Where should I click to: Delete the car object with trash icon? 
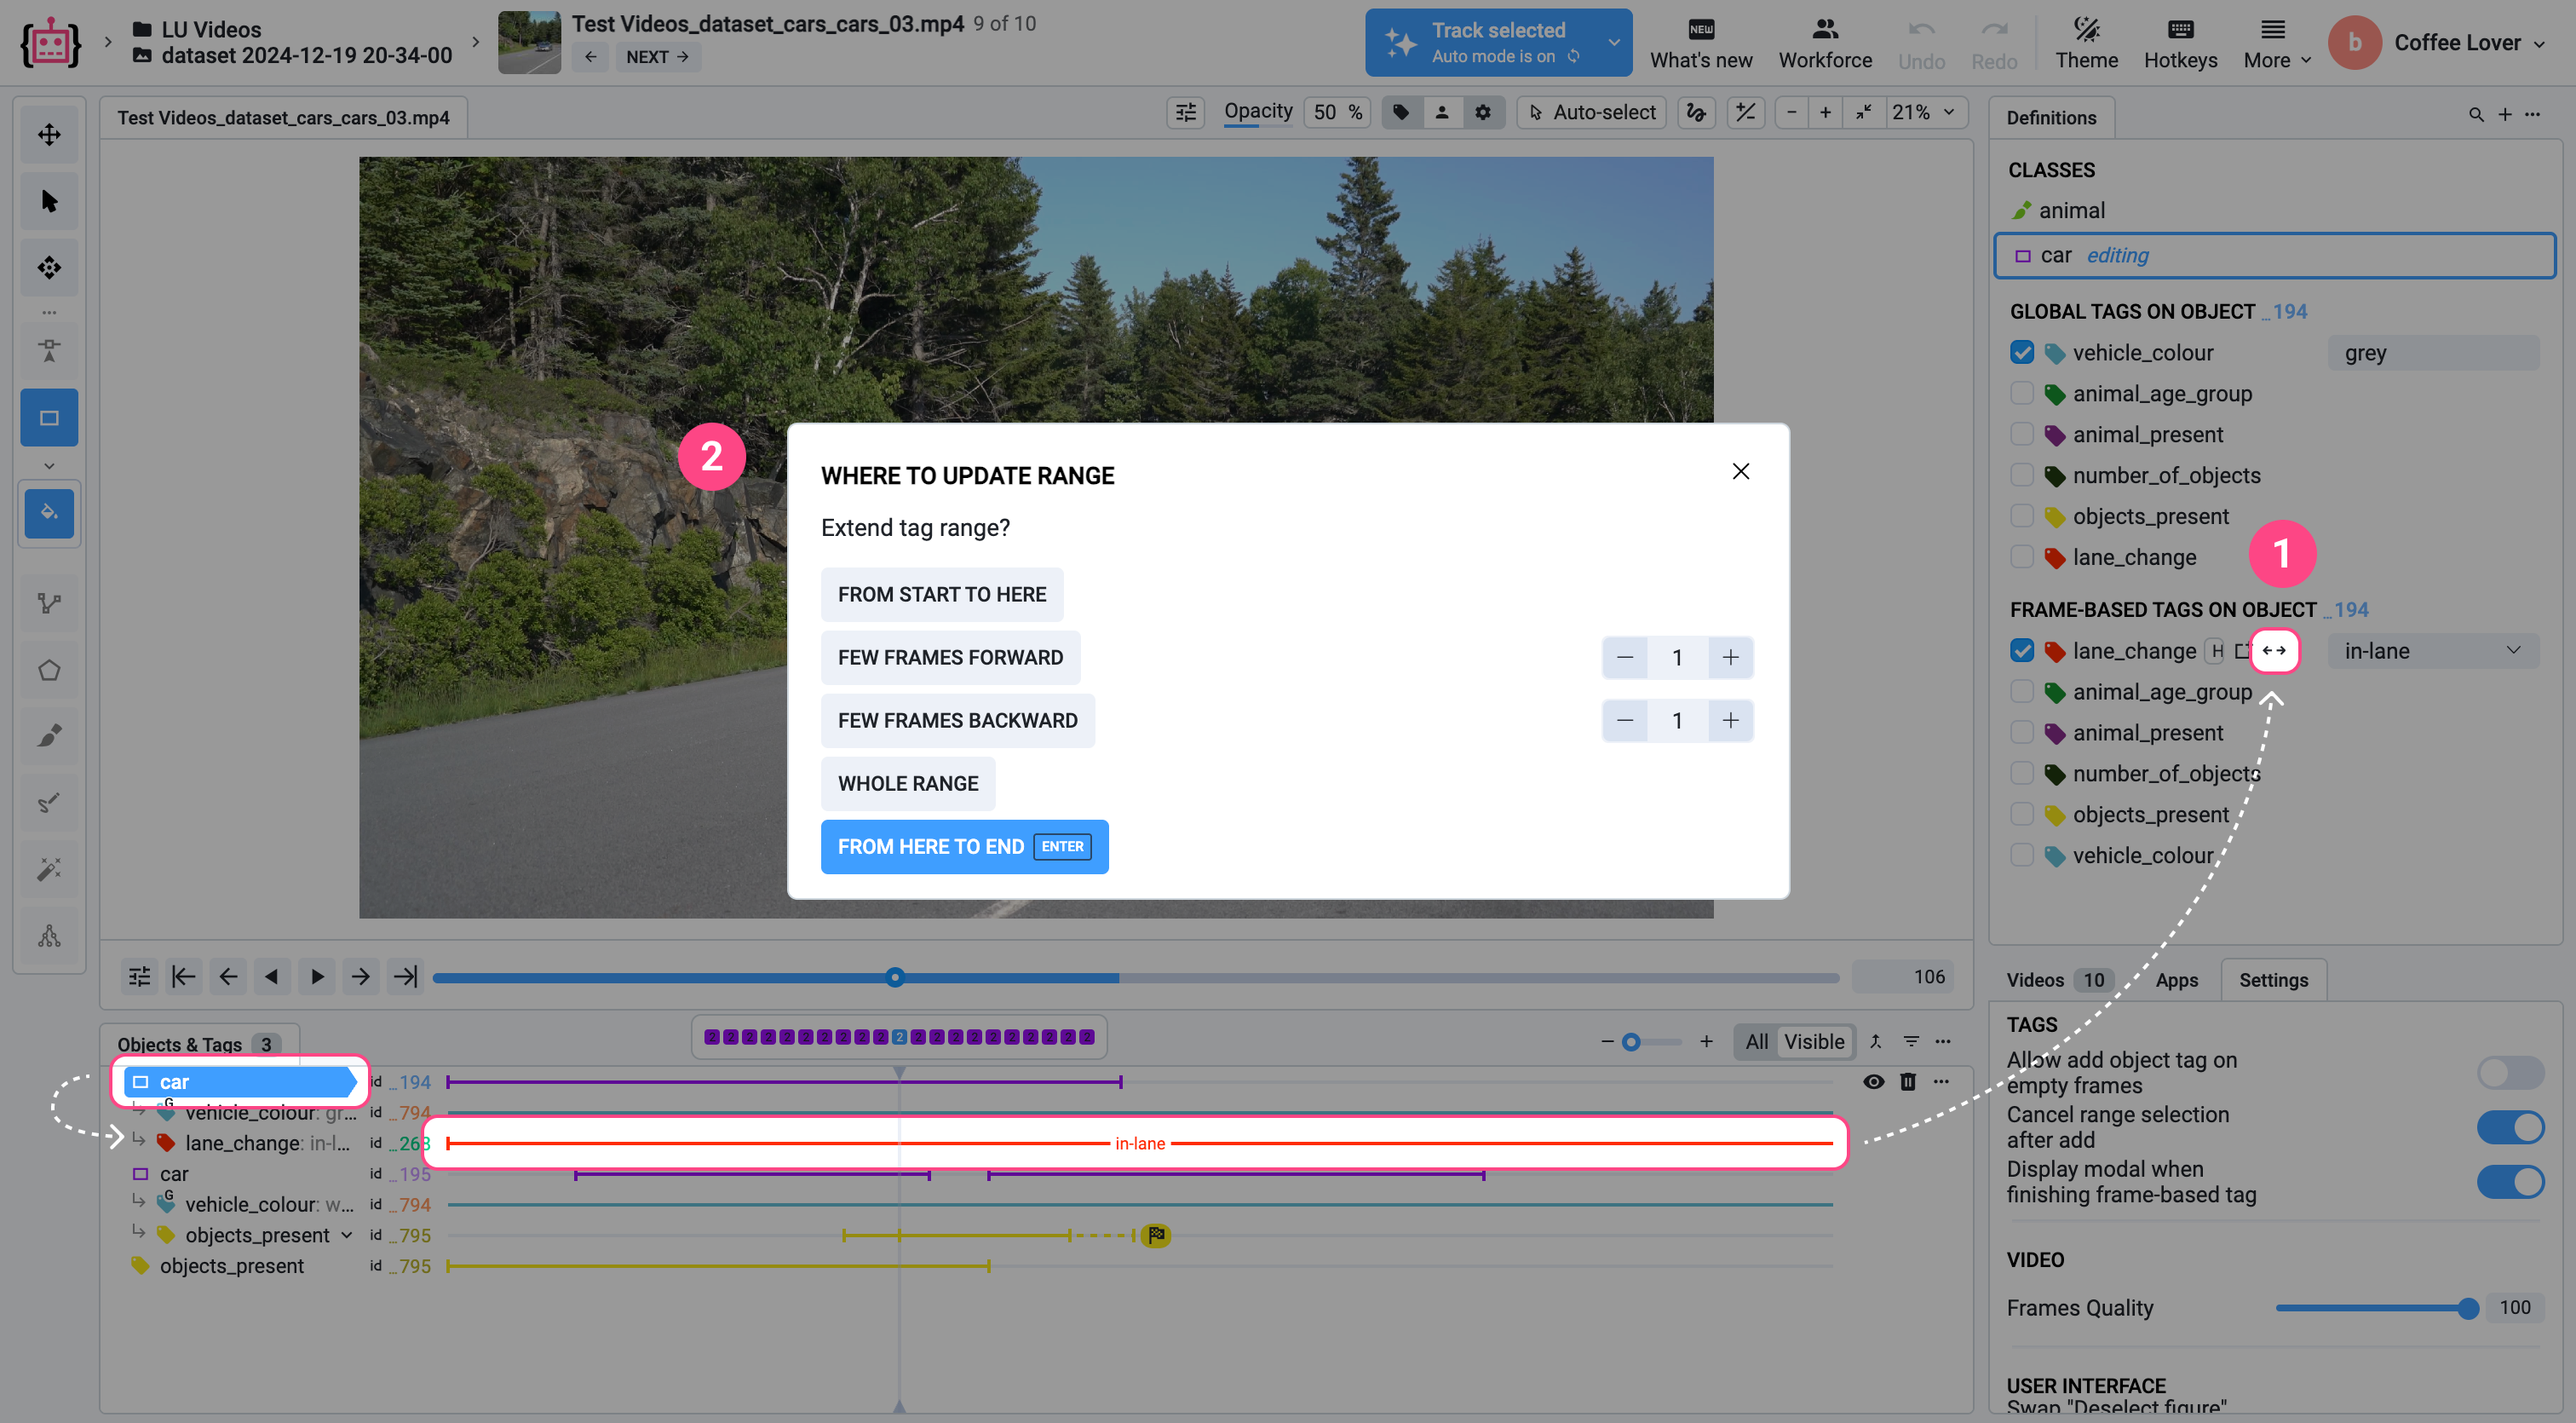(1907, 1081)
